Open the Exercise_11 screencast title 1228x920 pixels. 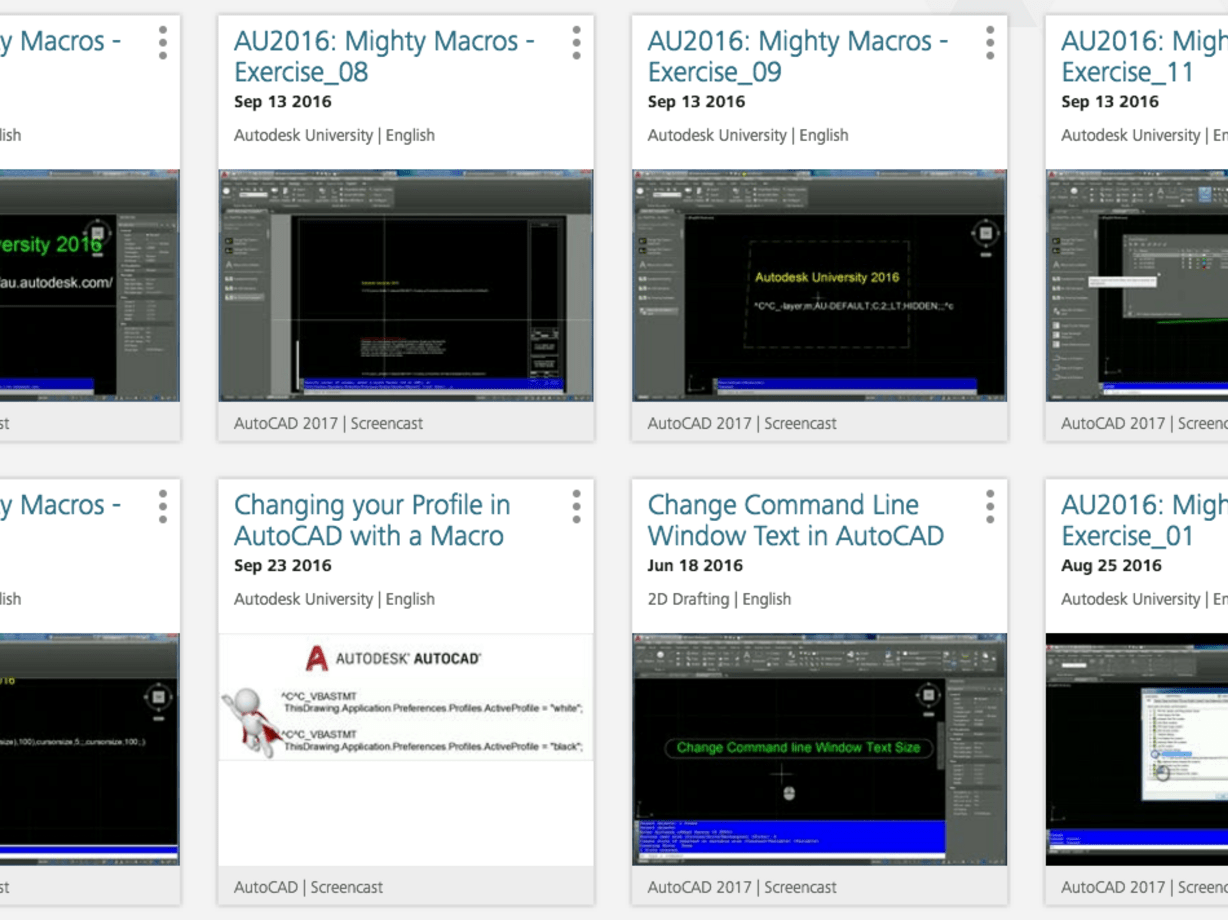(x=1144, y=56)
